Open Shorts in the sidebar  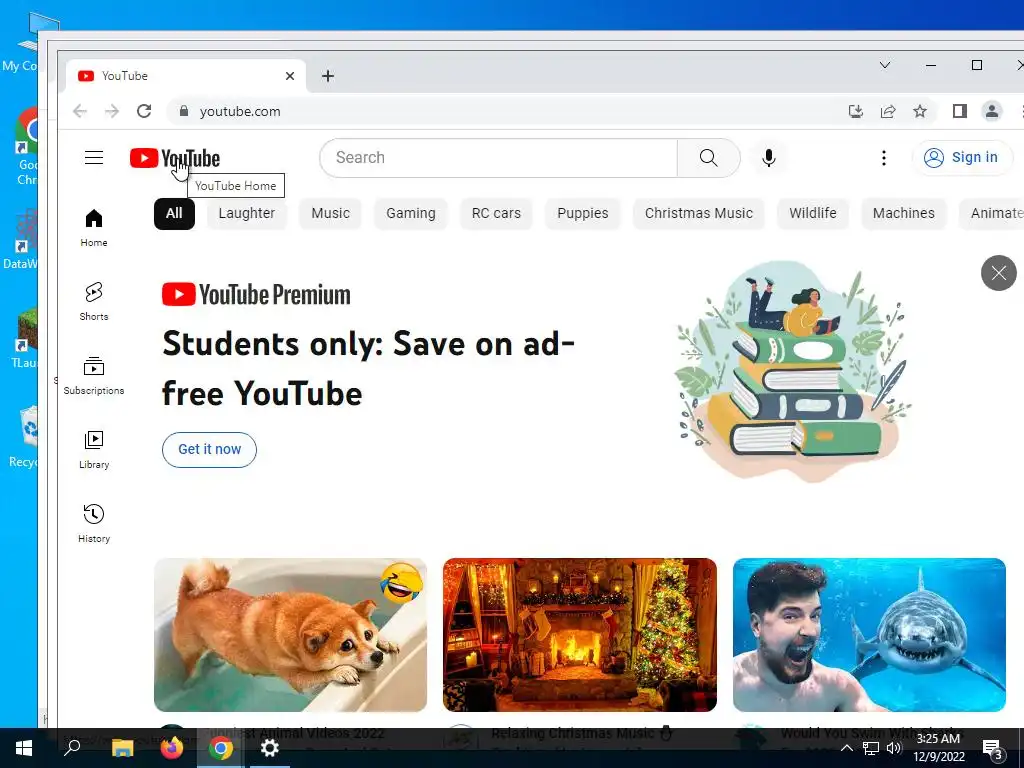coord(94,302)
